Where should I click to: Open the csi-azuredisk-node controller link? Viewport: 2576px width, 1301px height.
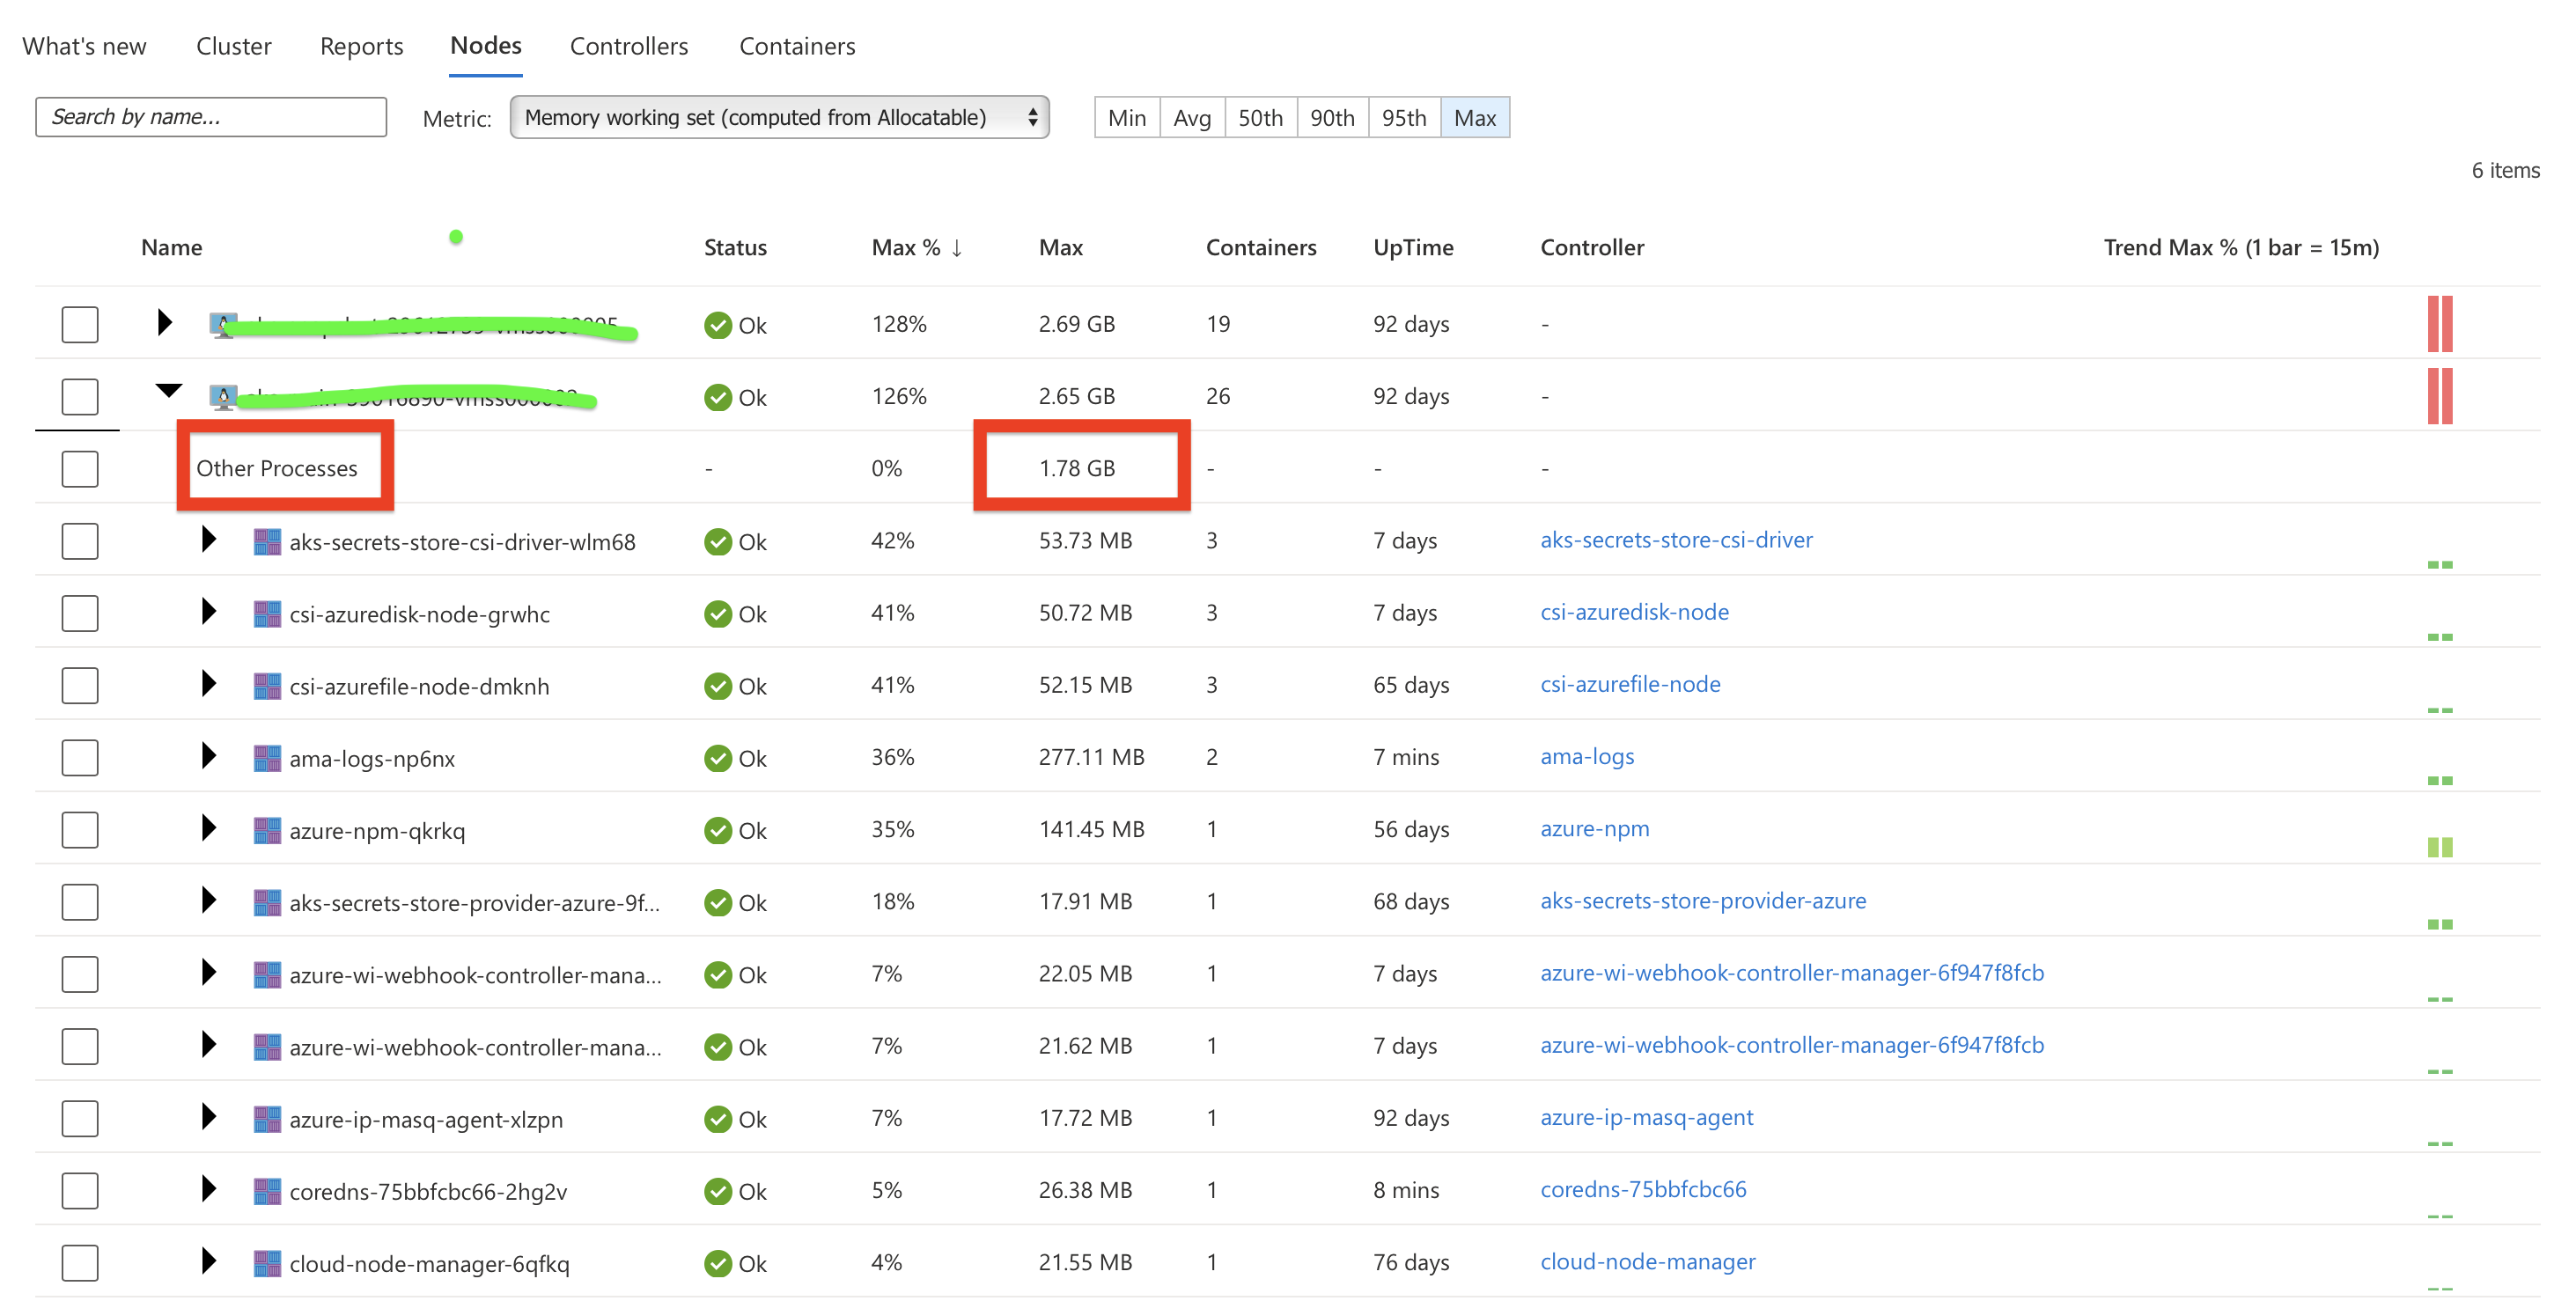(1634, 612)
